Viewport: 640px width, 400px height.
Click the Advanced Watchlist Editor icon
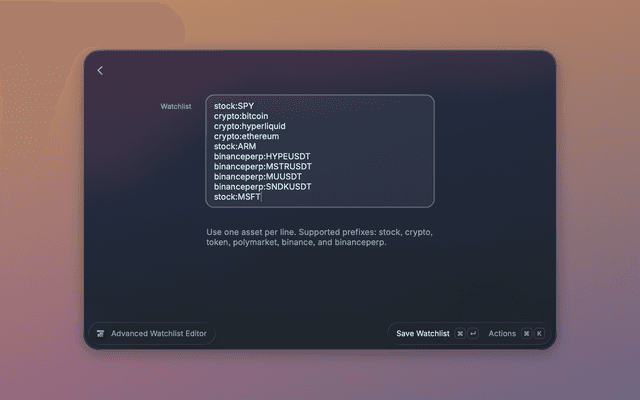(100, 334)
